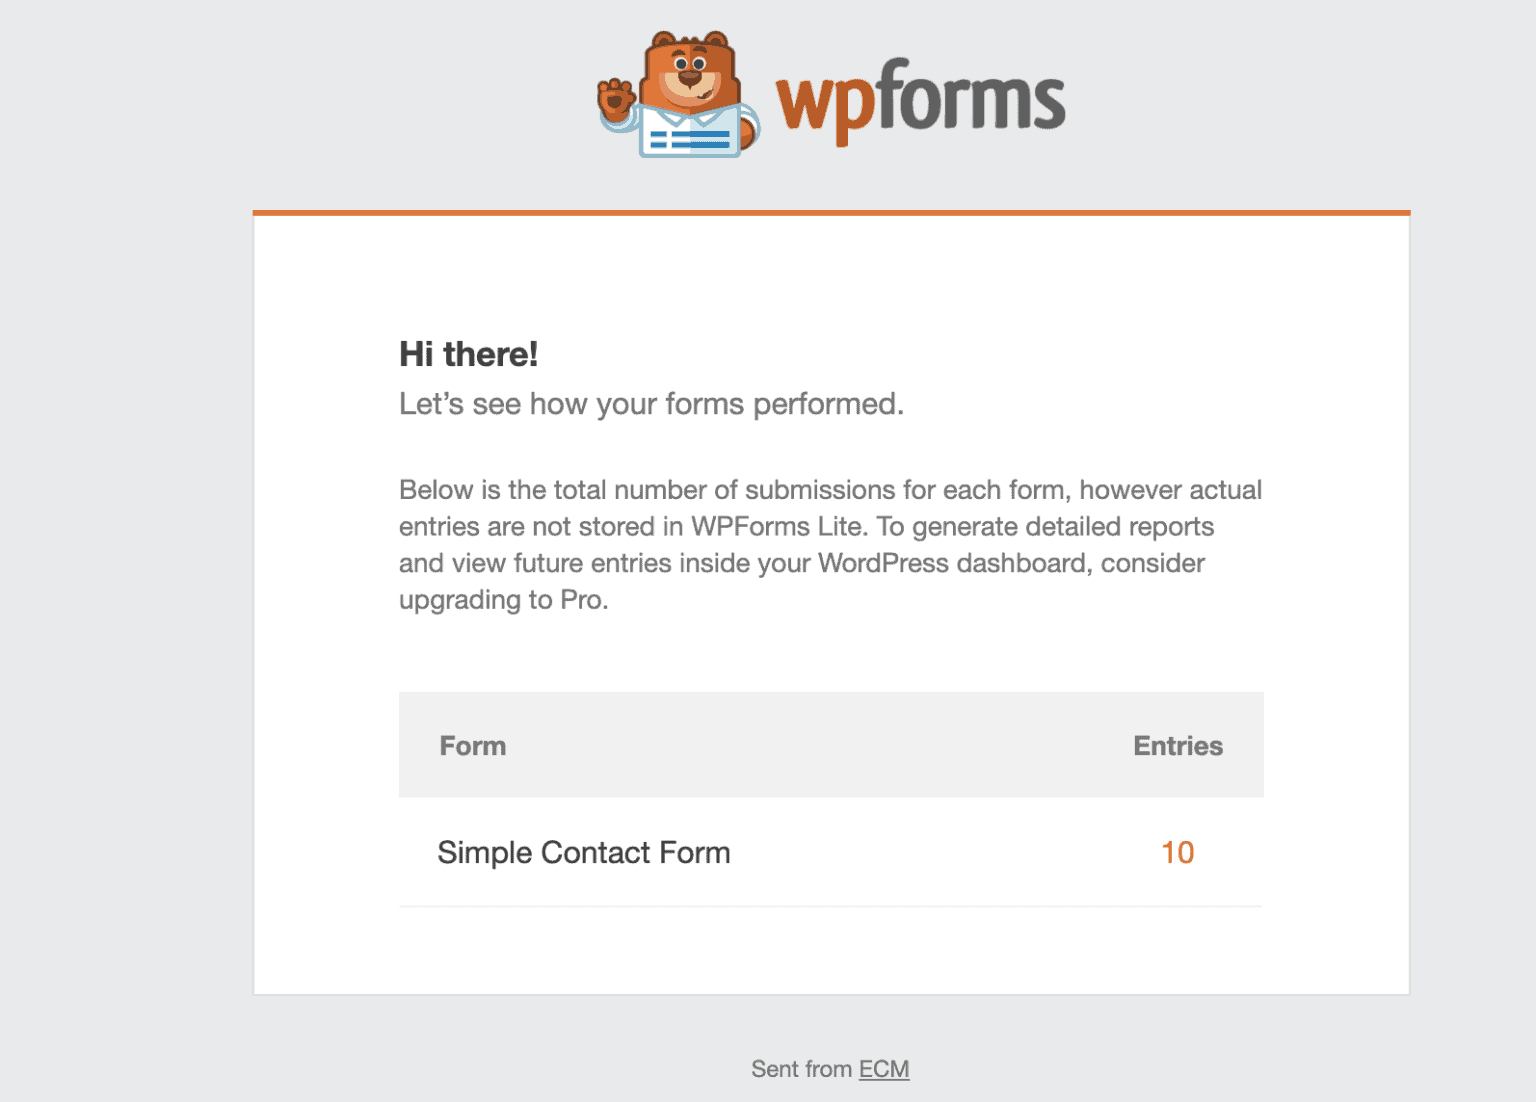Open the ECM link in footer
The width and height of the screenshot is (1536, 1102).
(x=884, y=1069)
